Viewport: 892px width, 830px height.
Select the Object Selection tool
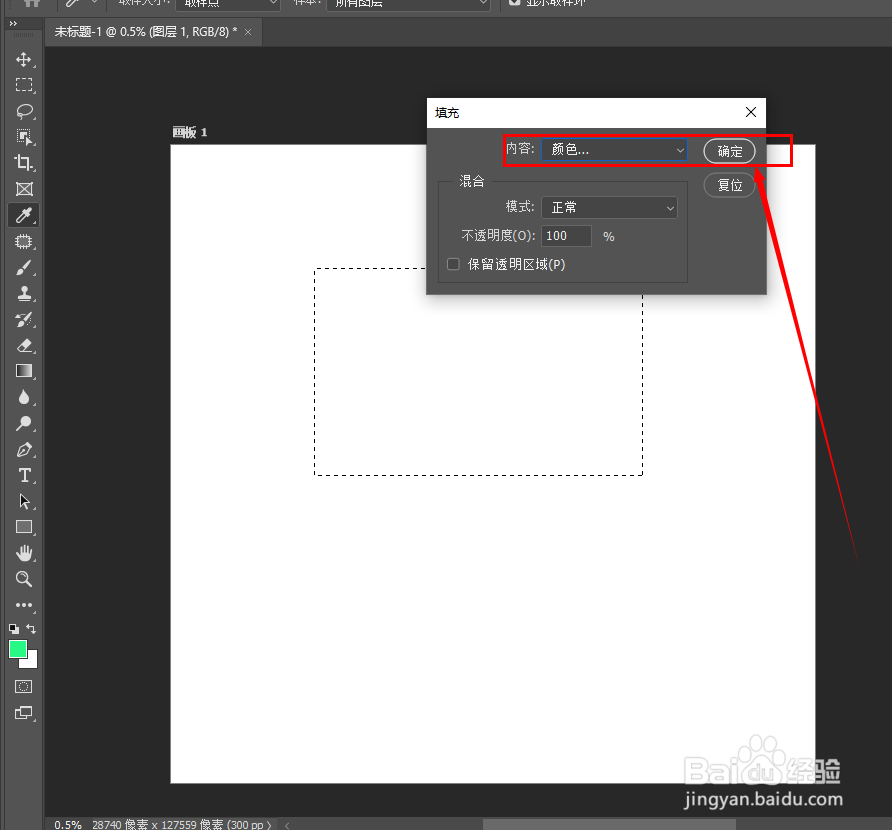[x=24, y=137]
